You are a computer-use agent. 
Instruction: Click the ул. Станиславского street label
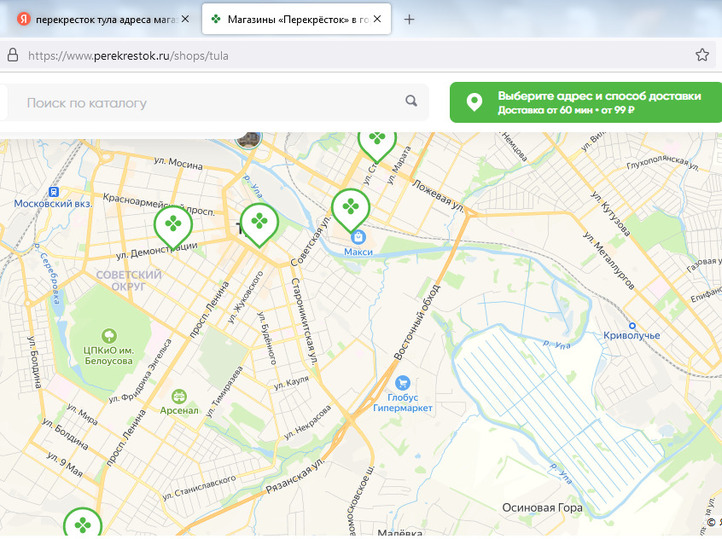[199, 488]
